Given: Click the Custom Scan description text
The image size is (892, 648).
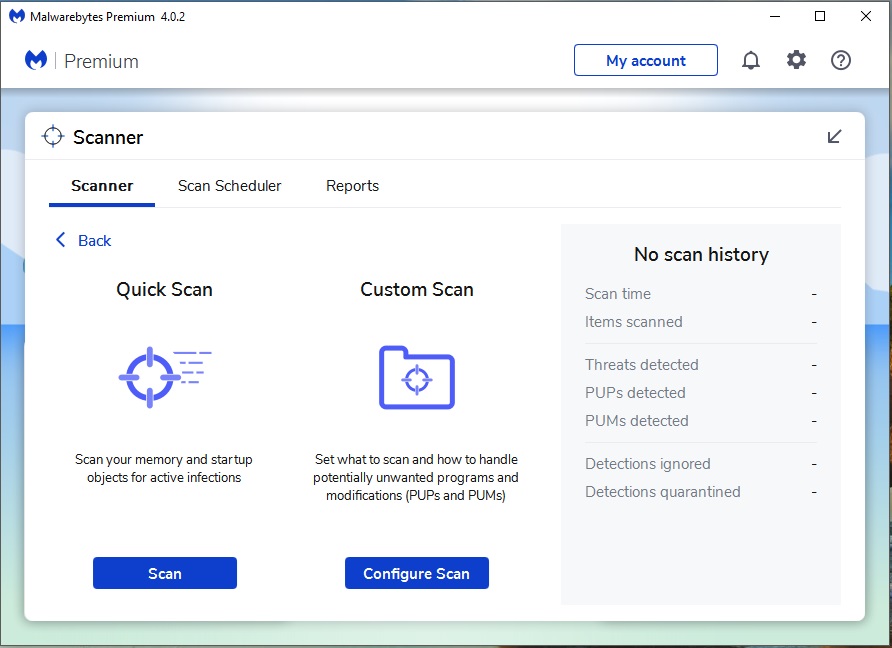Looking at the screenshot, I should click(416, 477).
